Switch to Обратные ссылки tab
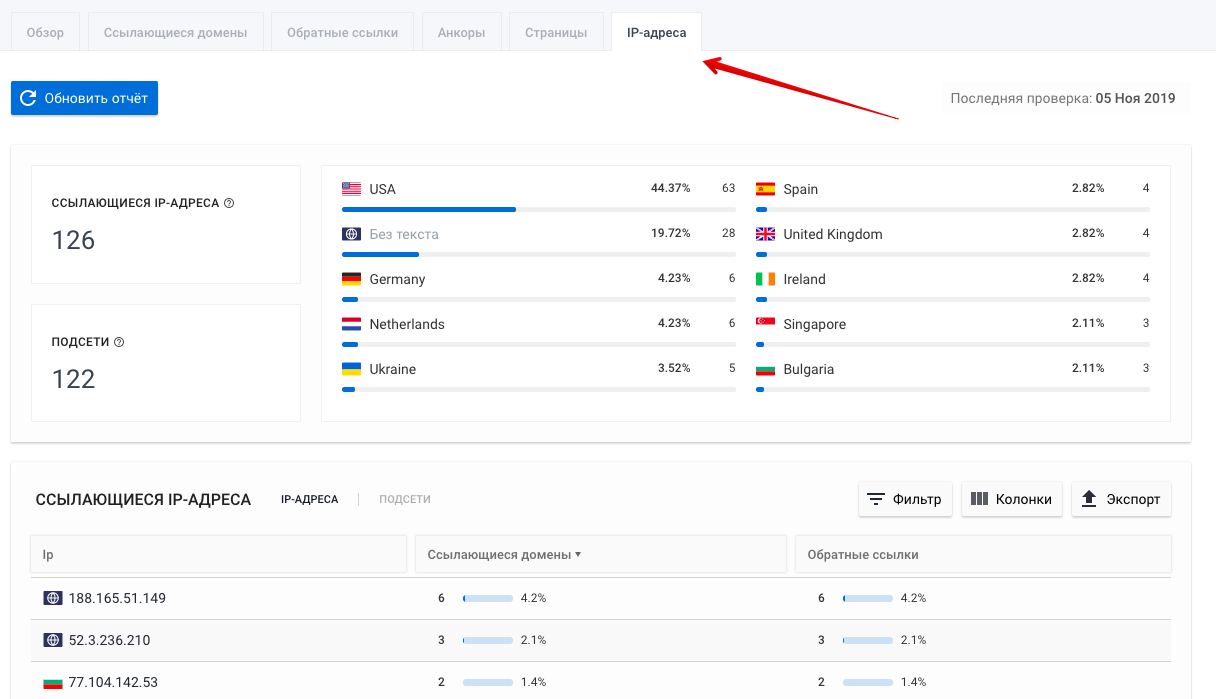Viewport: 1216px width, 699px height. click(342, 32)
